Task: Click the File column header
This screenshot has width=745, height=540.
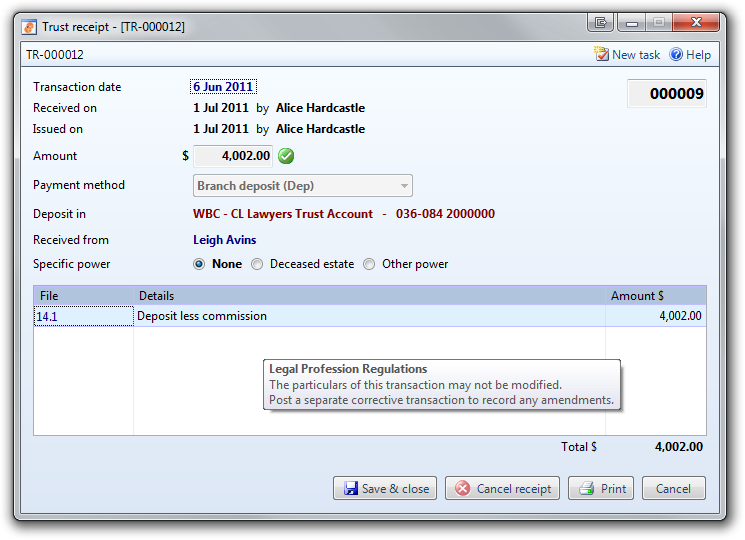Action: pos(83,296)
